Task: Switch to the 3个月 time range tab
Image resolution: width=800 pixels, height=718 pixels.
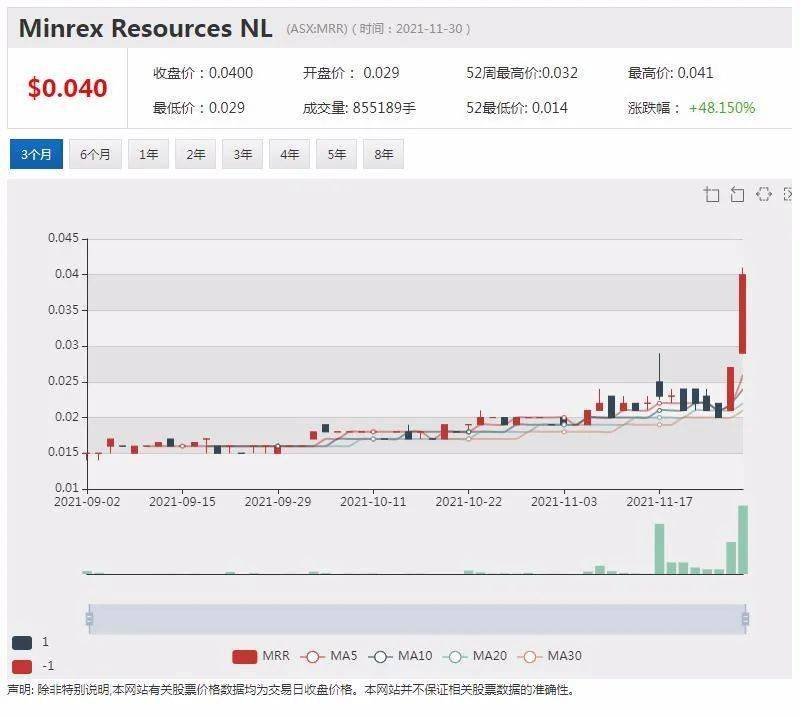Action: (35, 154)
